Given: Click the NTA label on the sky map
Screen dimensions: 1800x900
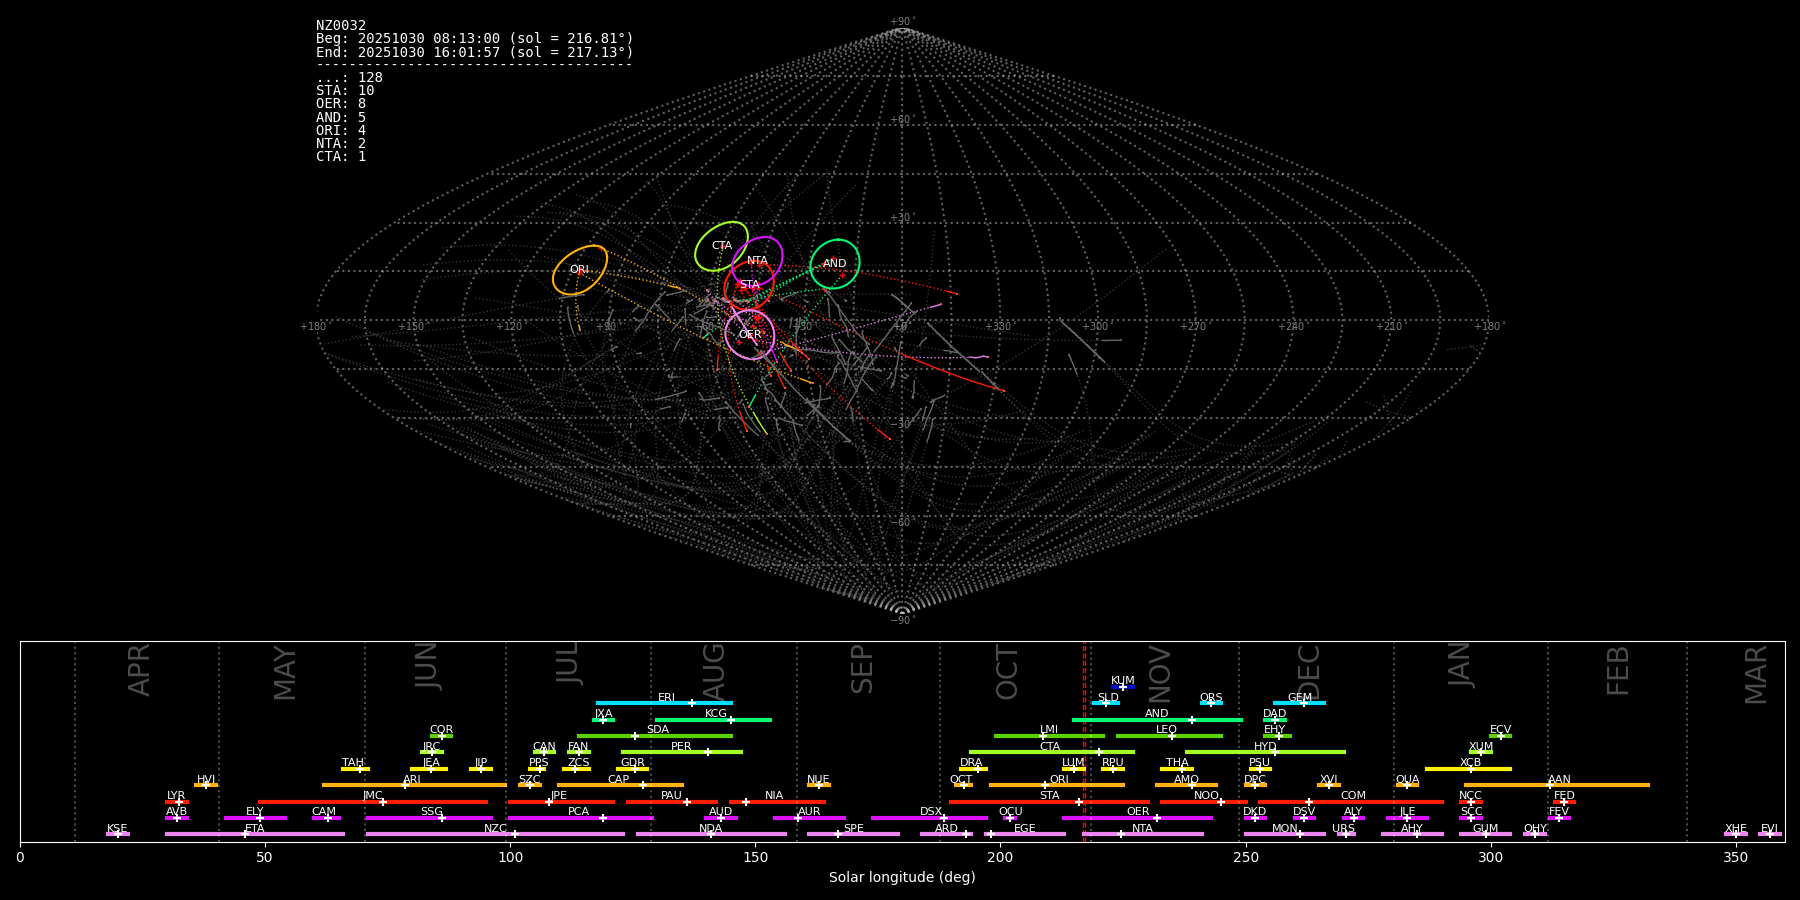Looking at the screenshot, I should click(x=757, y=261).
